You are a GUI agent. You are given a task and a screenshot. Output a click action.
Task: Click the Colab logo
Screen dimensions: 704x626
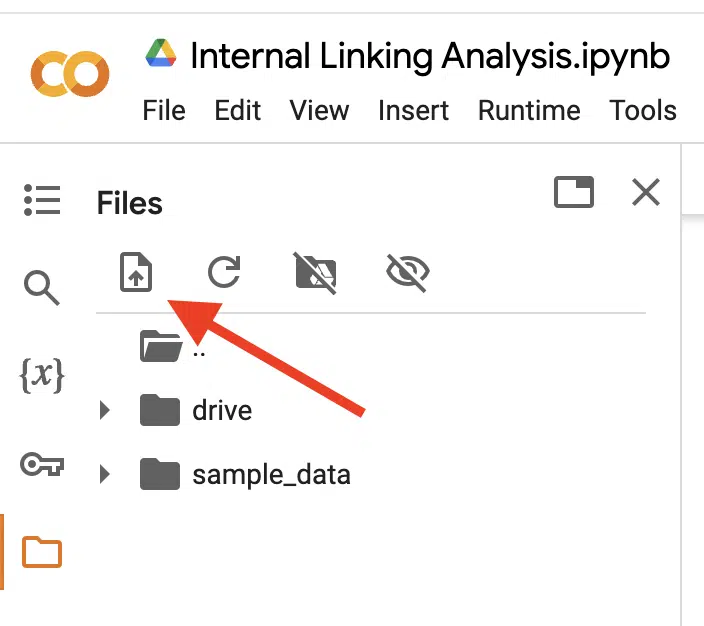click(70, 74)
